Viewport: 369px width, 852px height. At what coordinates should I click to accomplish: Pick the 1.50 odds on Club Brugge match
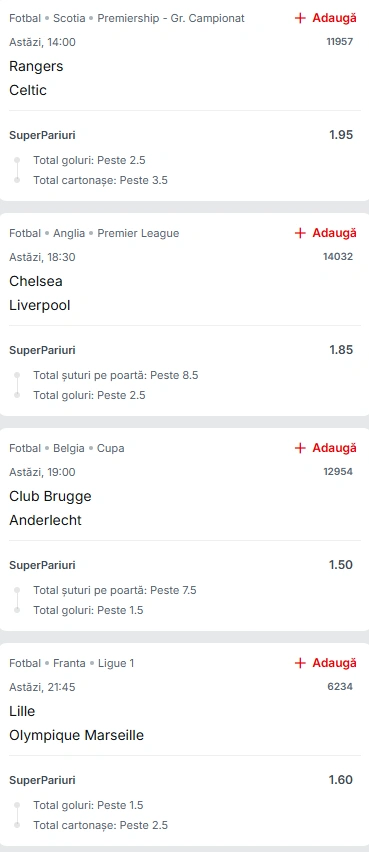point(341,565)
